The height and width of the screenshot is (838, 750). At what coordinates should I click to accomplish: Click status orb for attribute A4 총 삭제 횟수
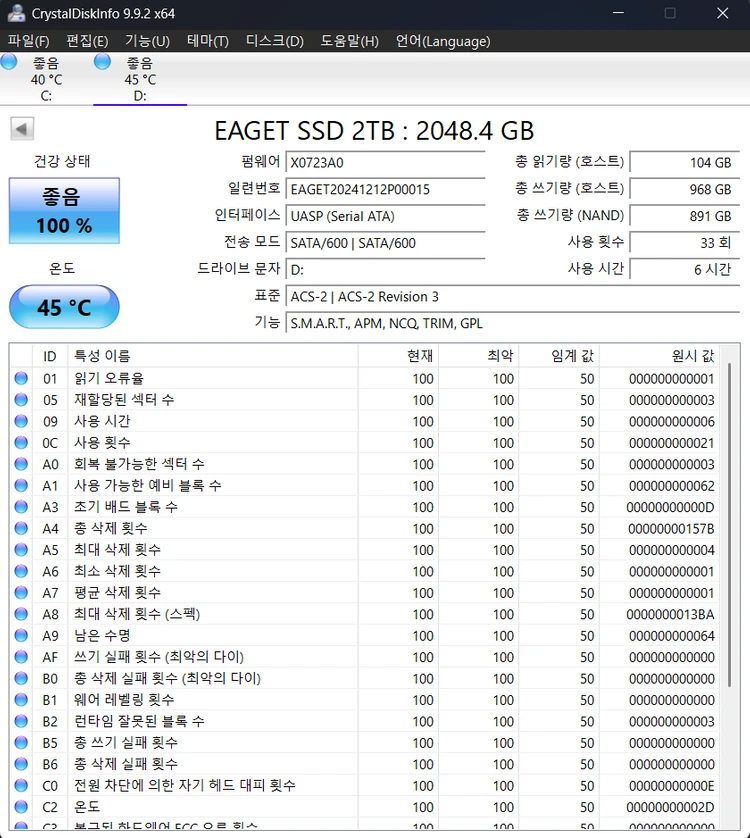click(x=21, y=528)
